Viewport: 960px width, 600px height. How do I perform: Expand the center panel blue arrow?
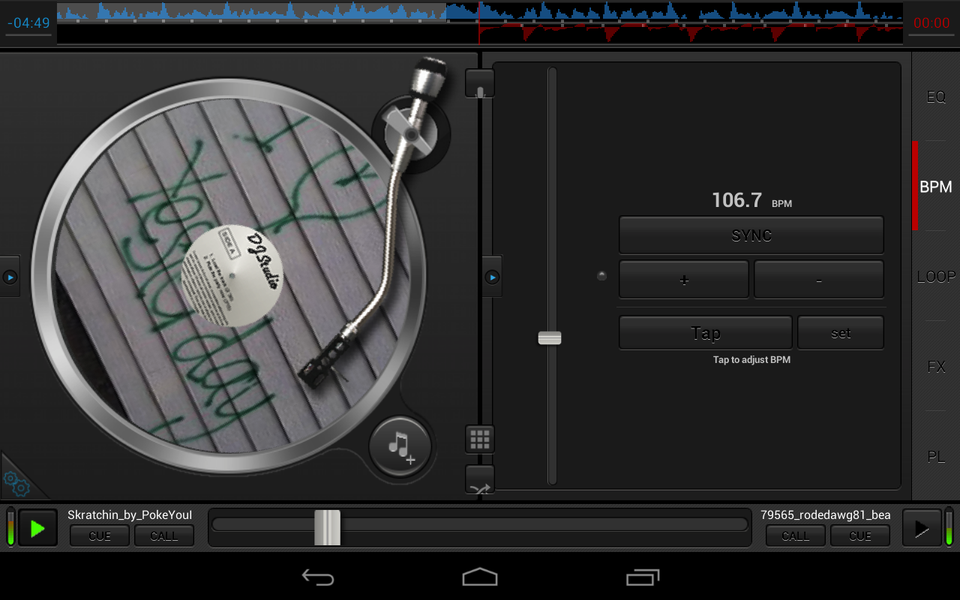491,277
